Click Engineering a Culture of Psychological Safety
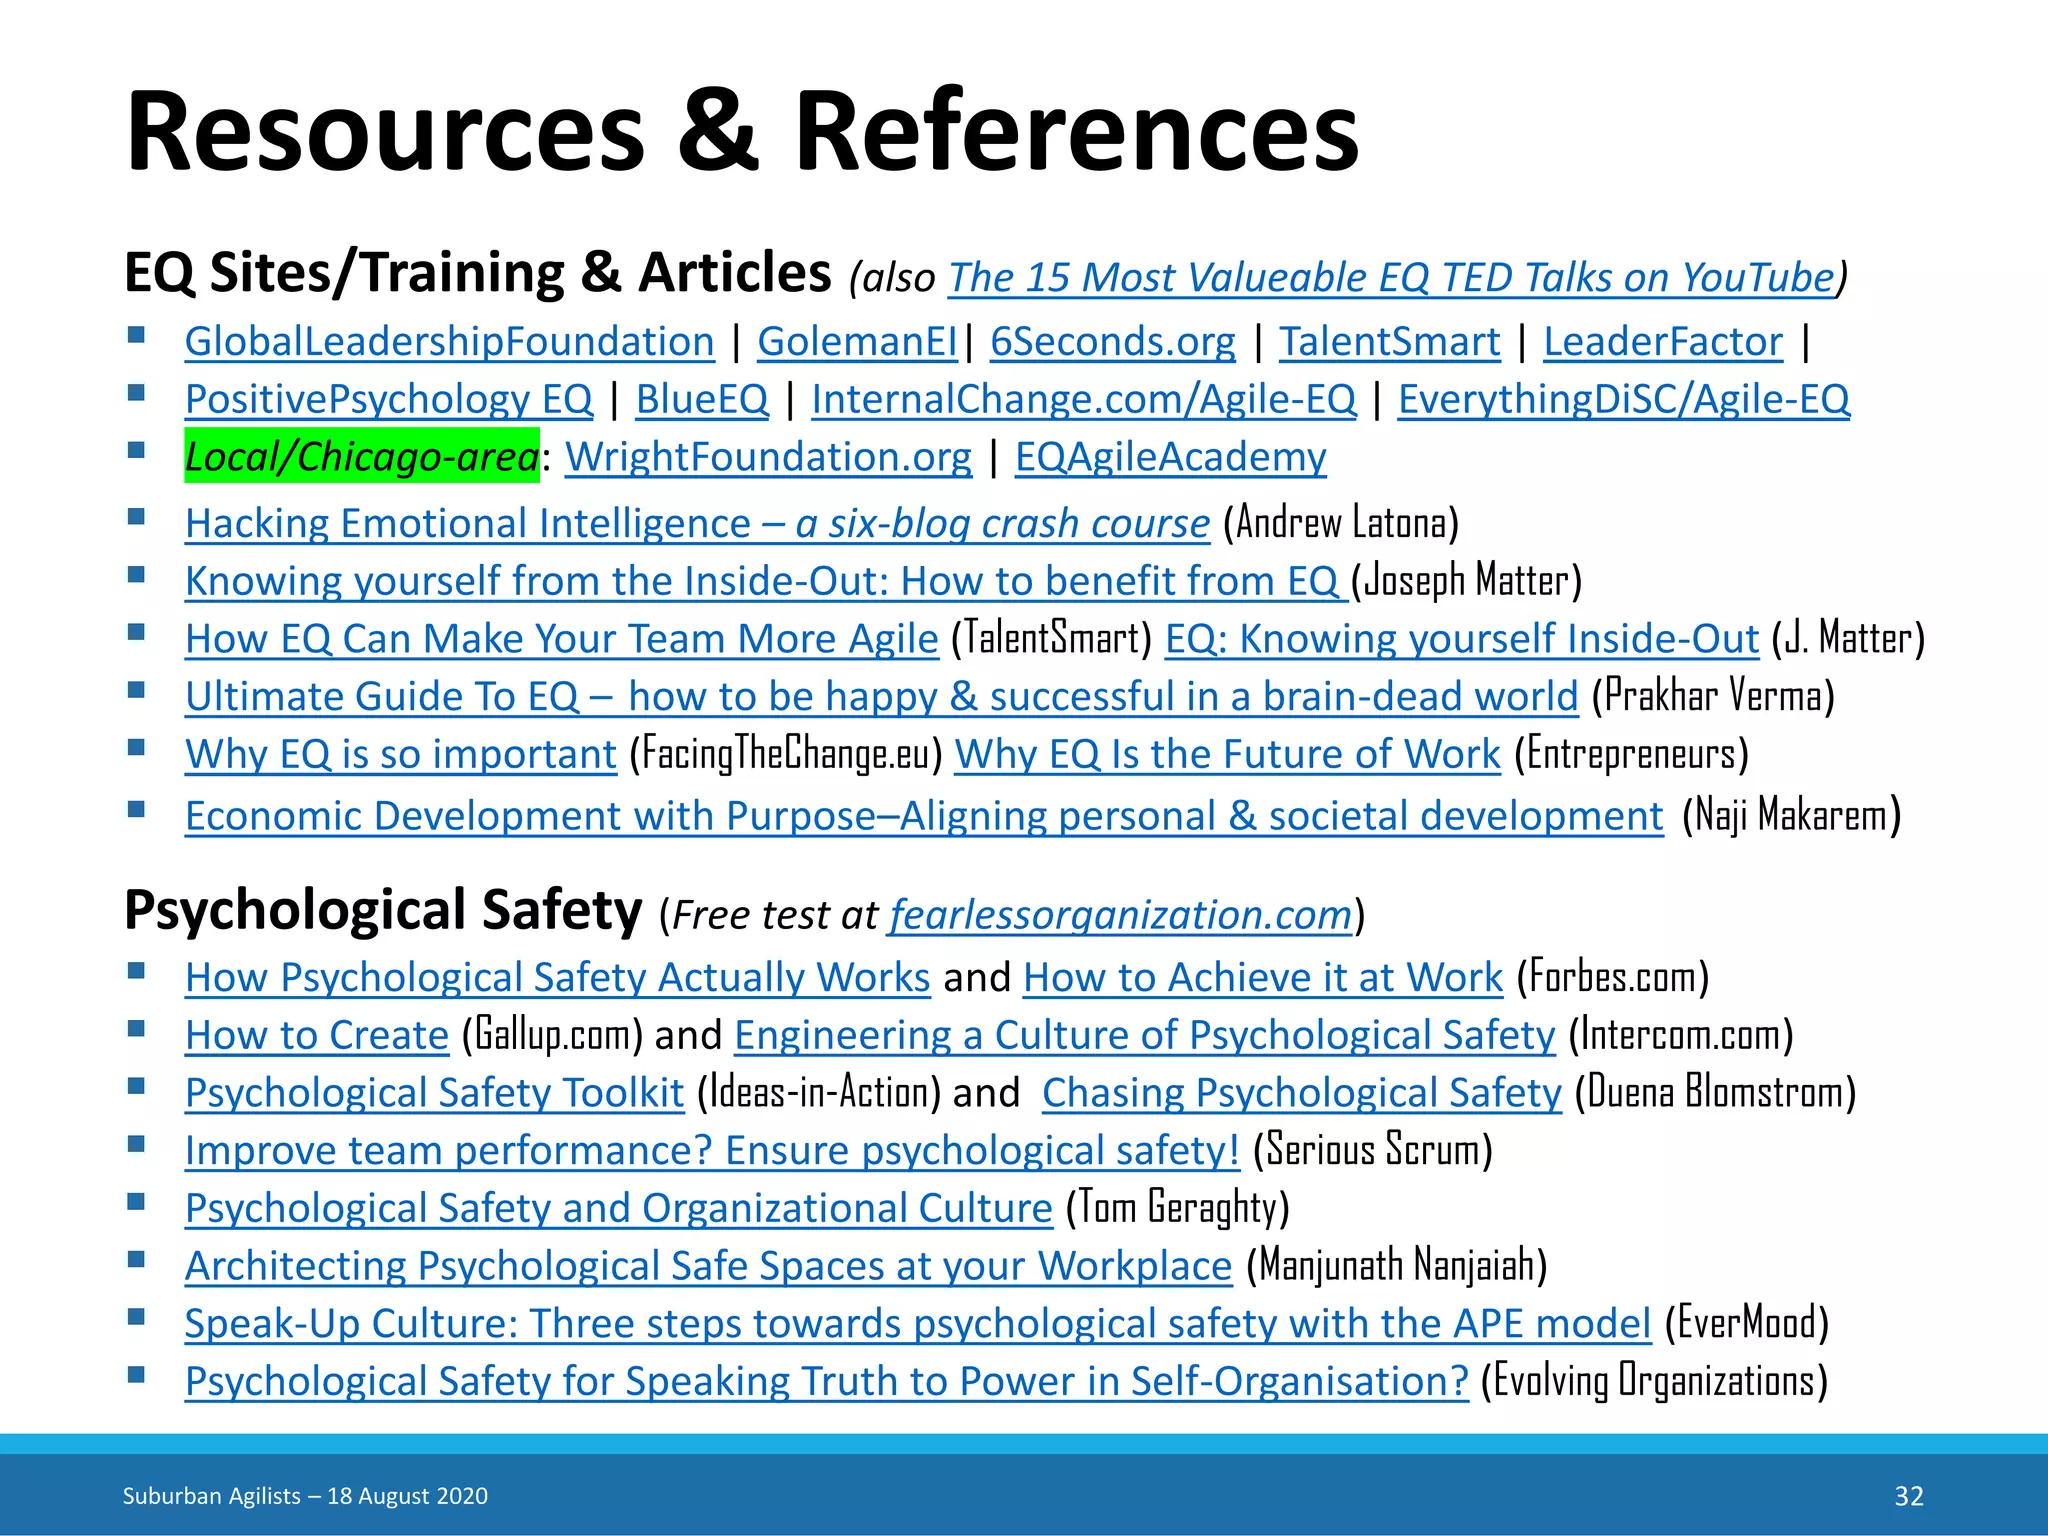 click(x=1144, y=1035)
